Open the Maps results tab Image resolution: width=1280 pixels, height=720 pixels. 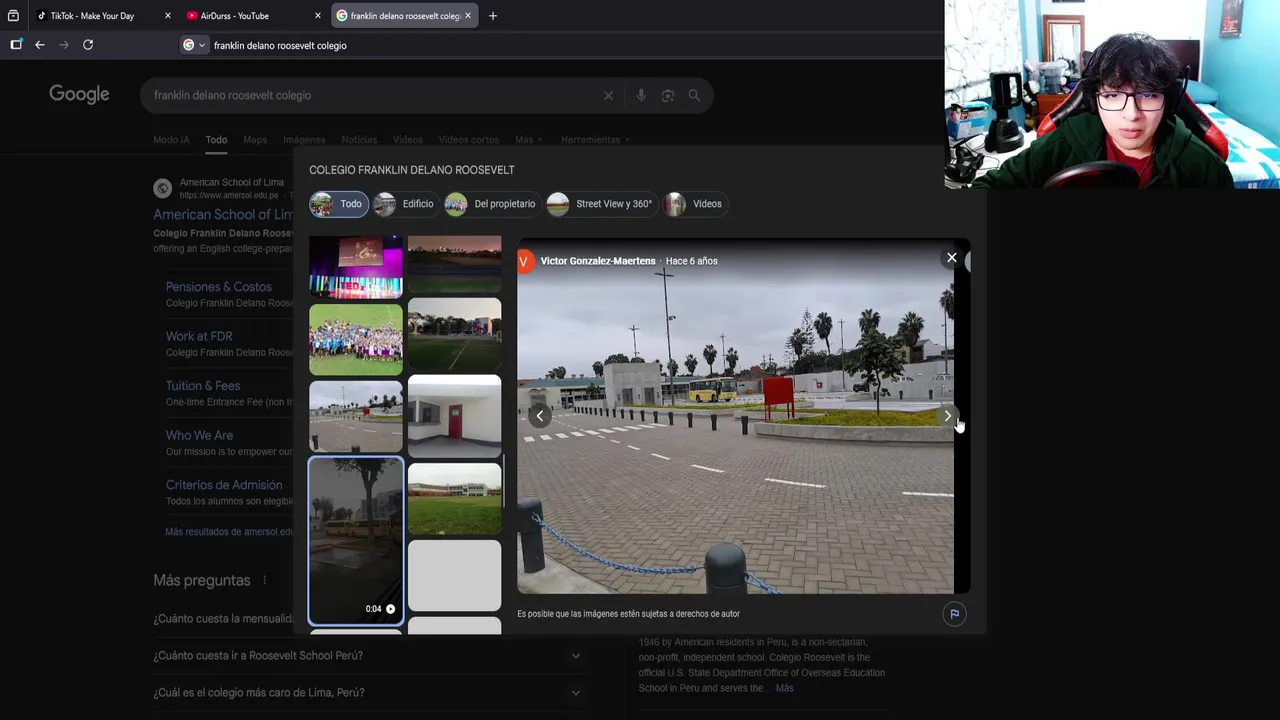coord(255,140)
